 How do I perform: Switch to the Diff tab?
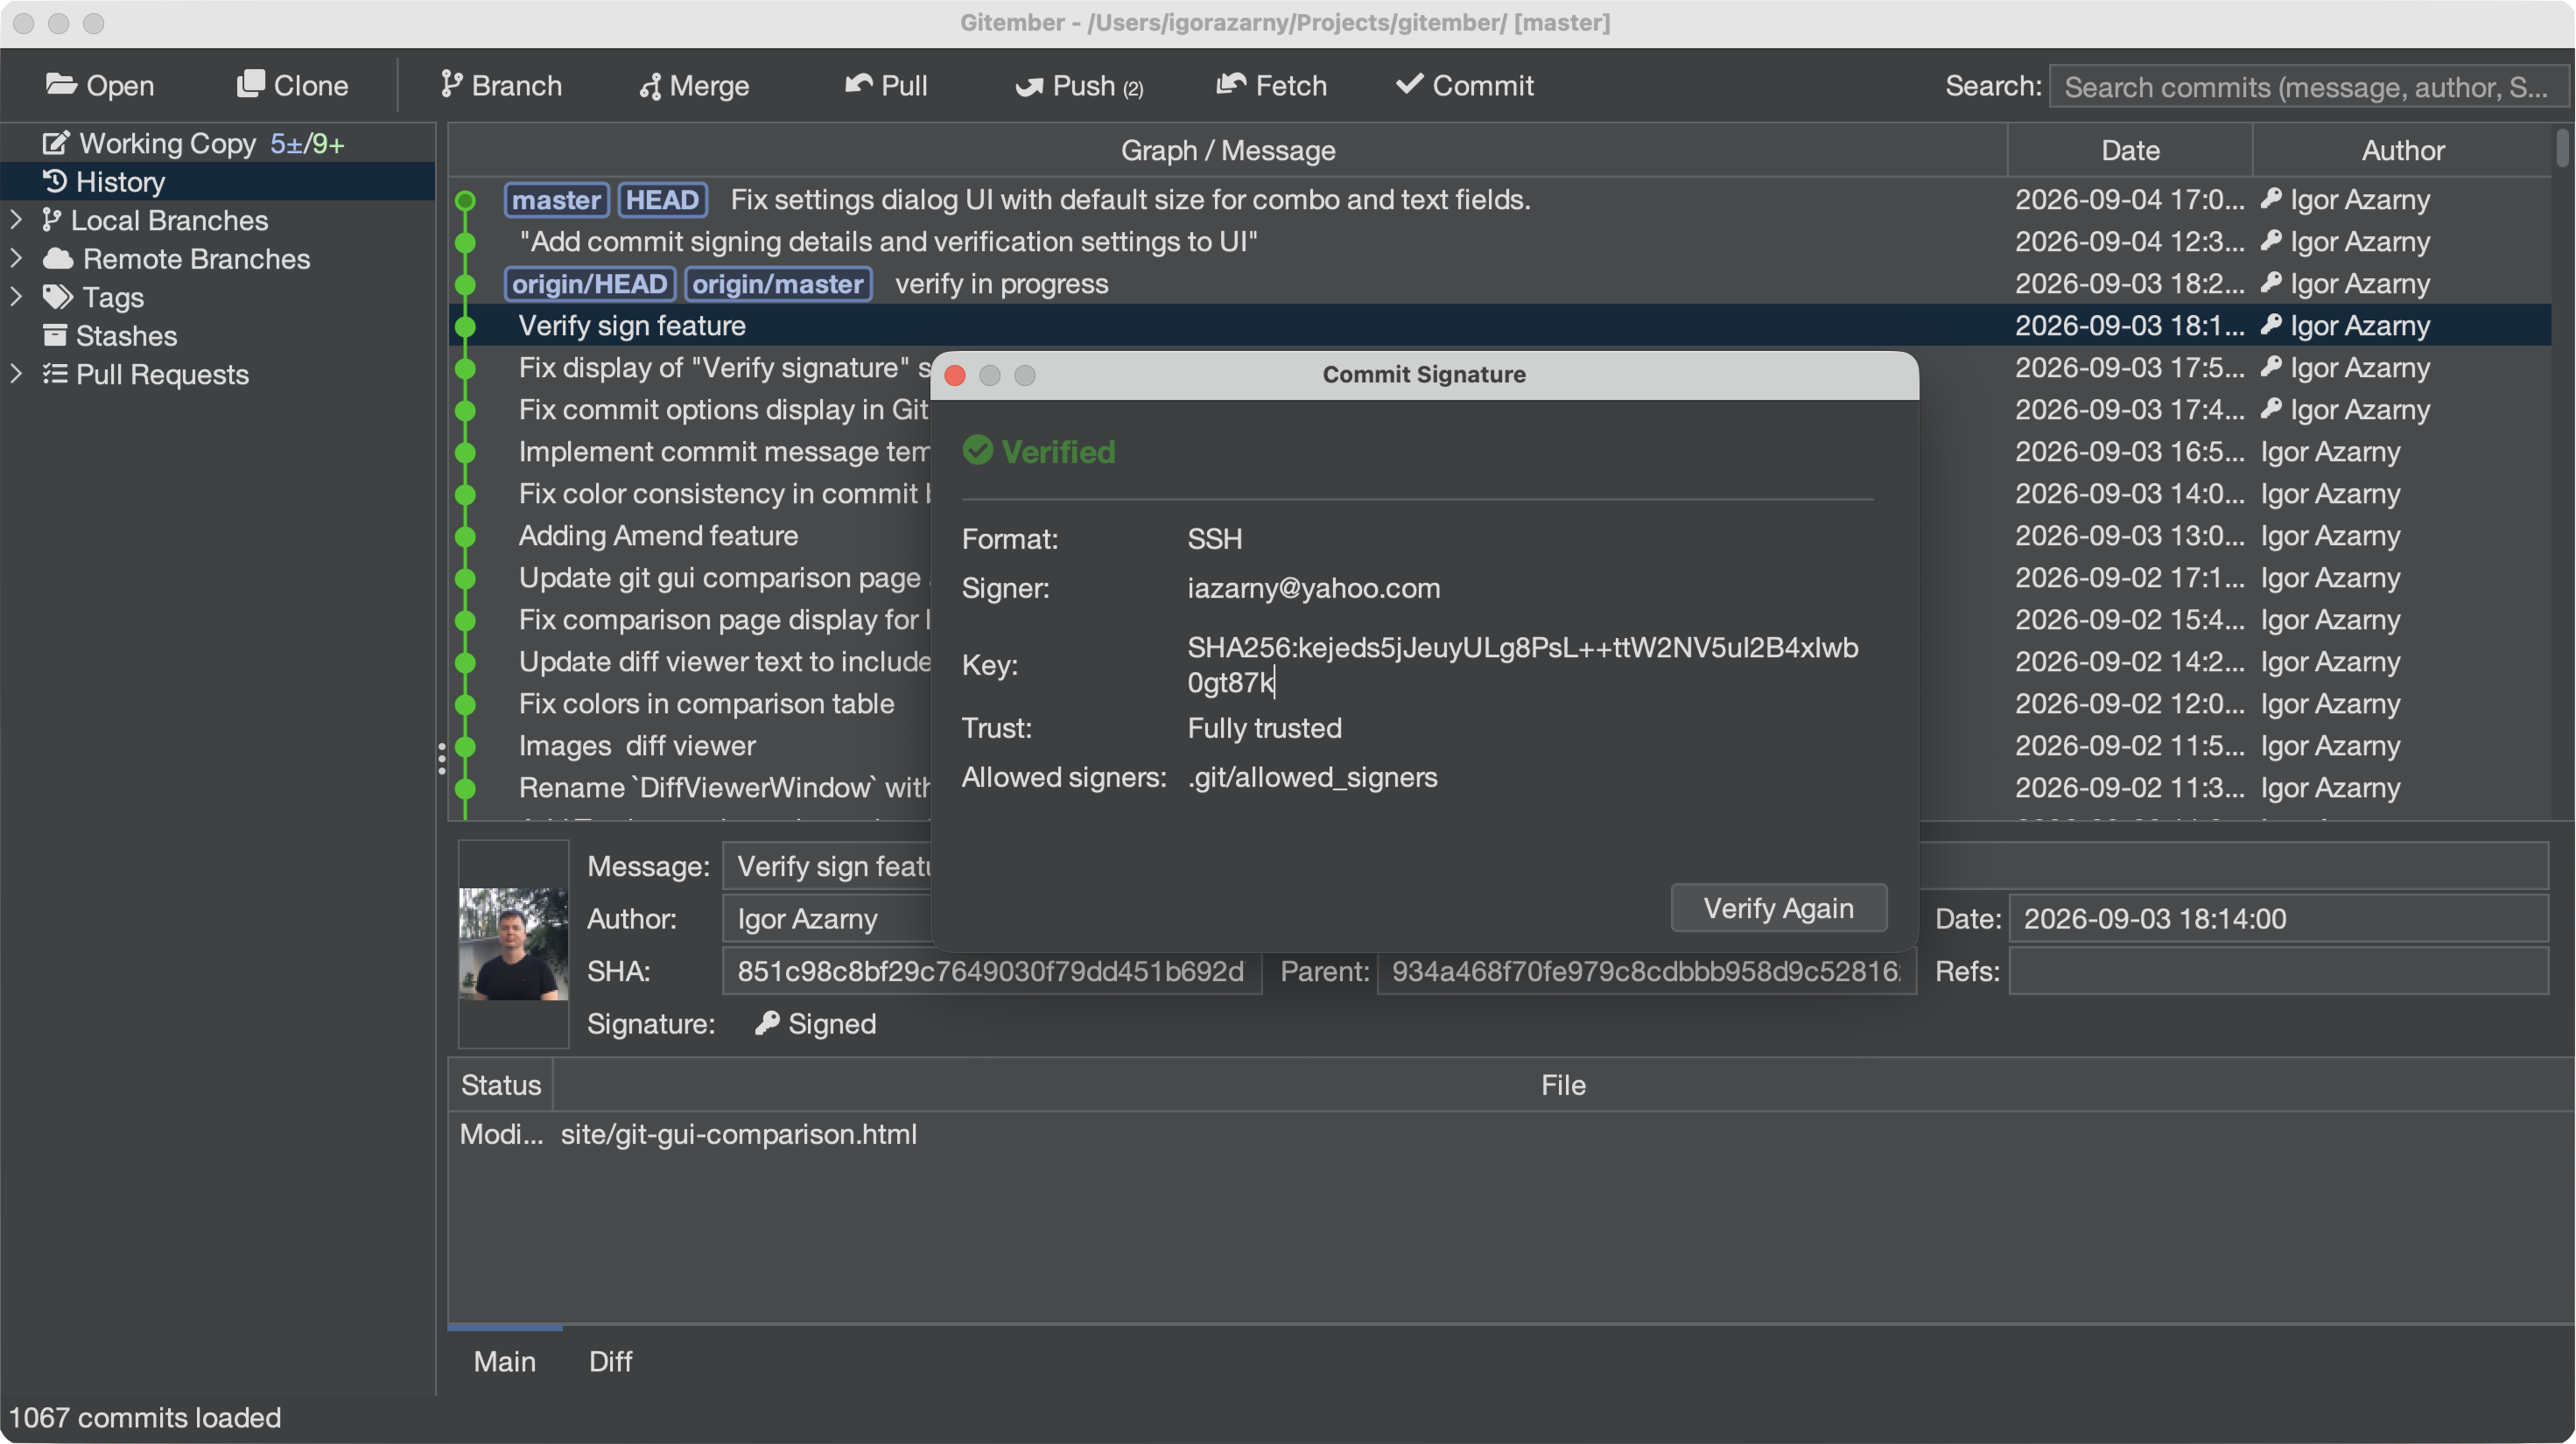610,1361
